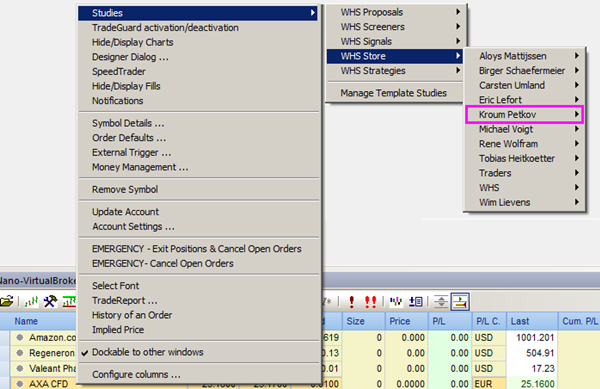Toggle Dockable to other windows option

[199, 352]
